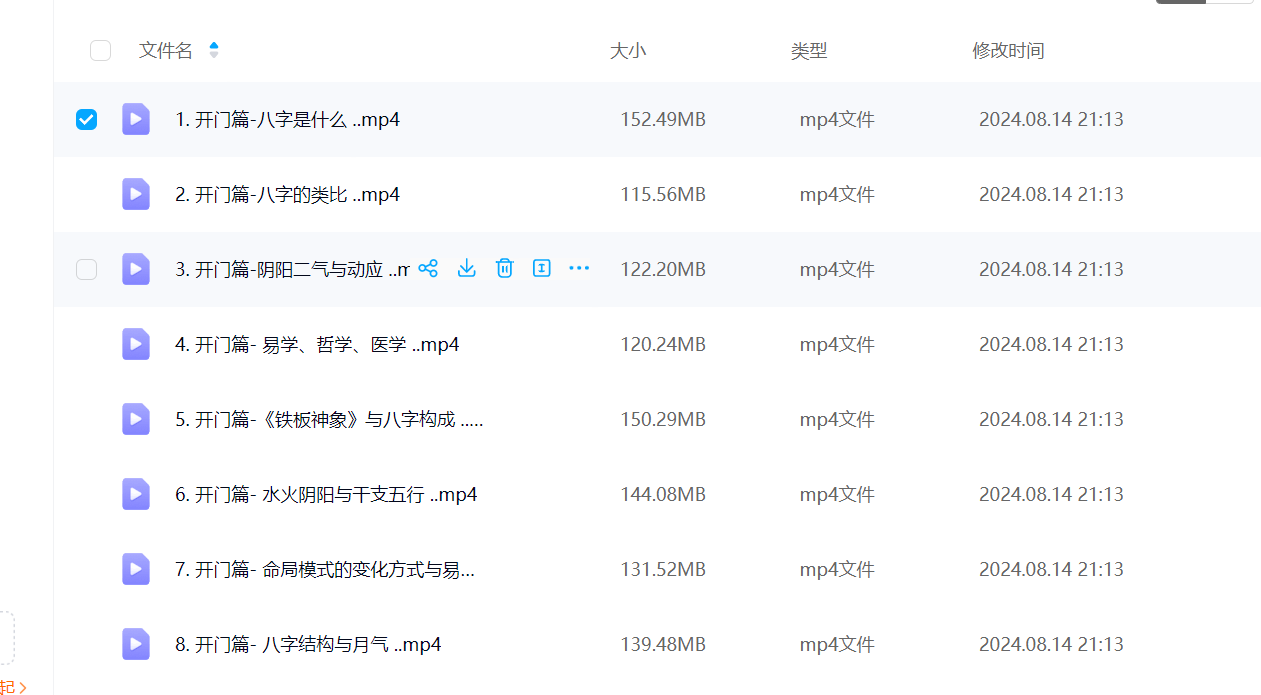
Task: Open 5. 开门篇-《铁板神象》与八字构成 file
Action: coord(328,420)
